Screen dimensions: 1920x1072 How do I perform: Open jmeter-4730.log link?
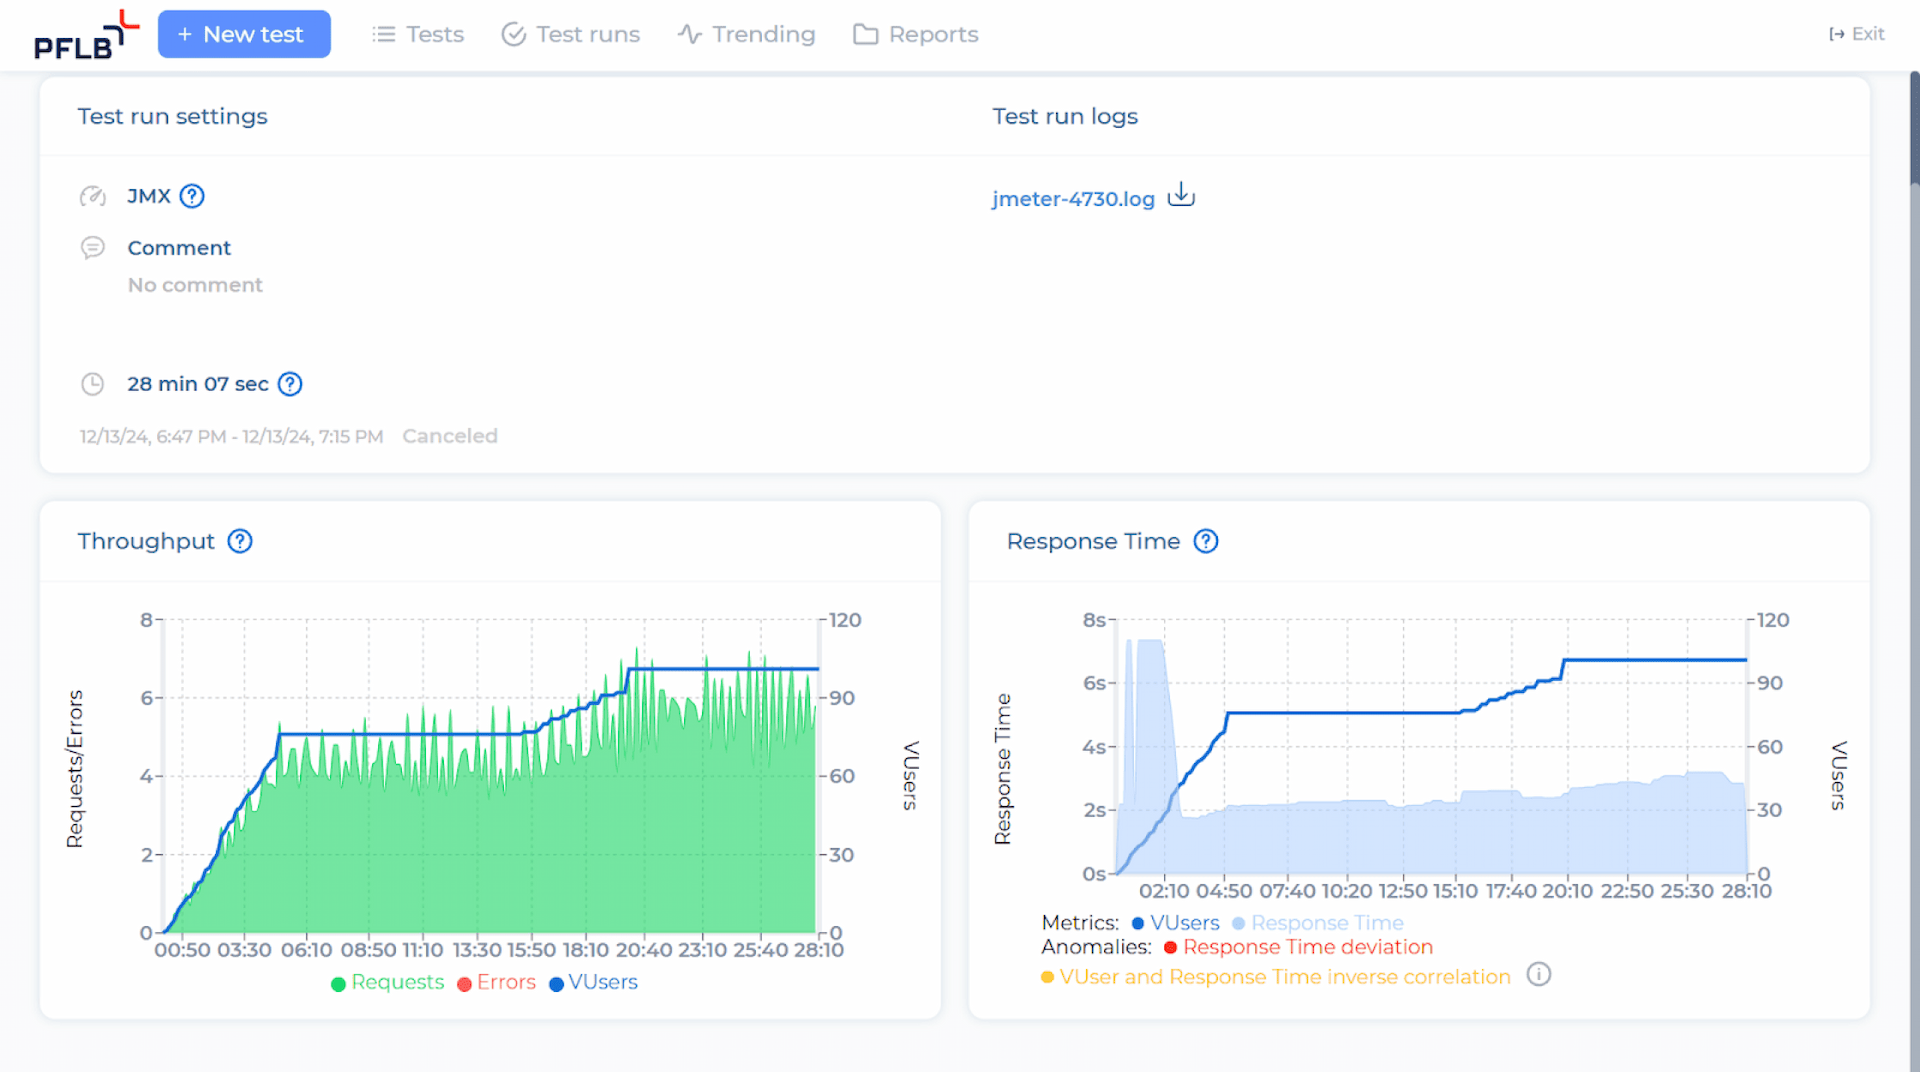point(1073,199)
